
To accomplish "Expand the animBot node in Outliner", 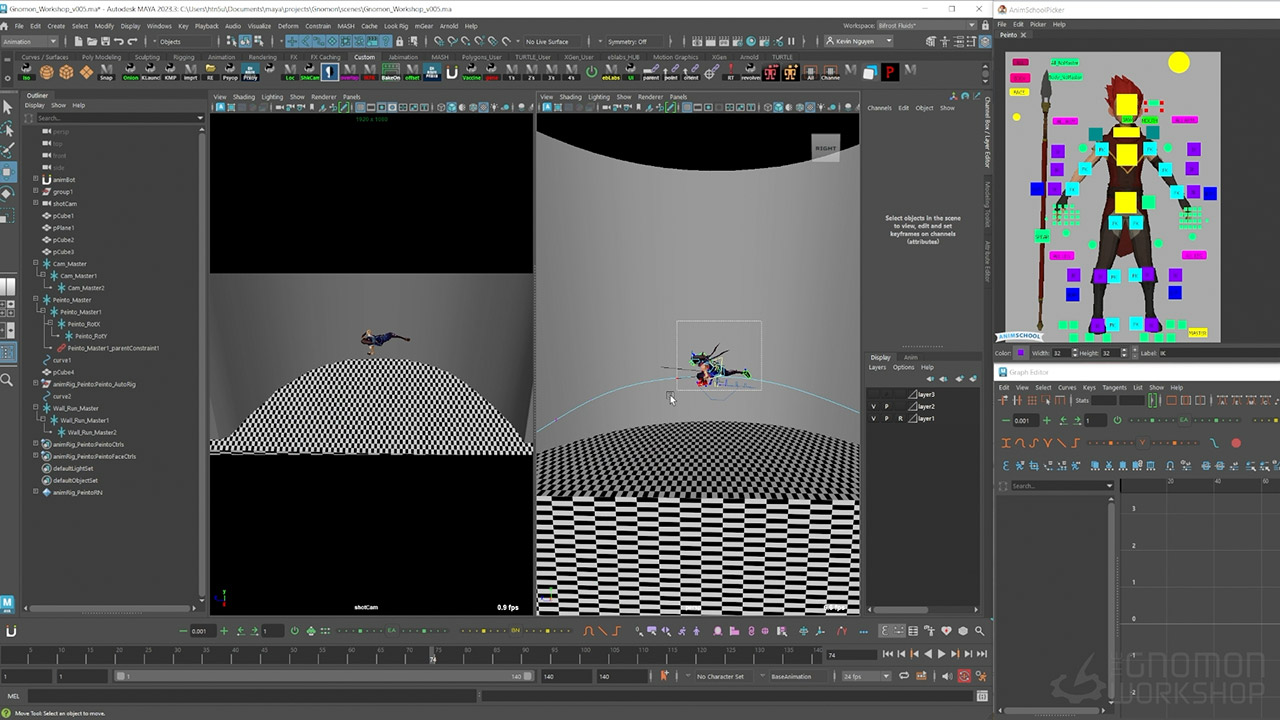I will pos(36,180).
